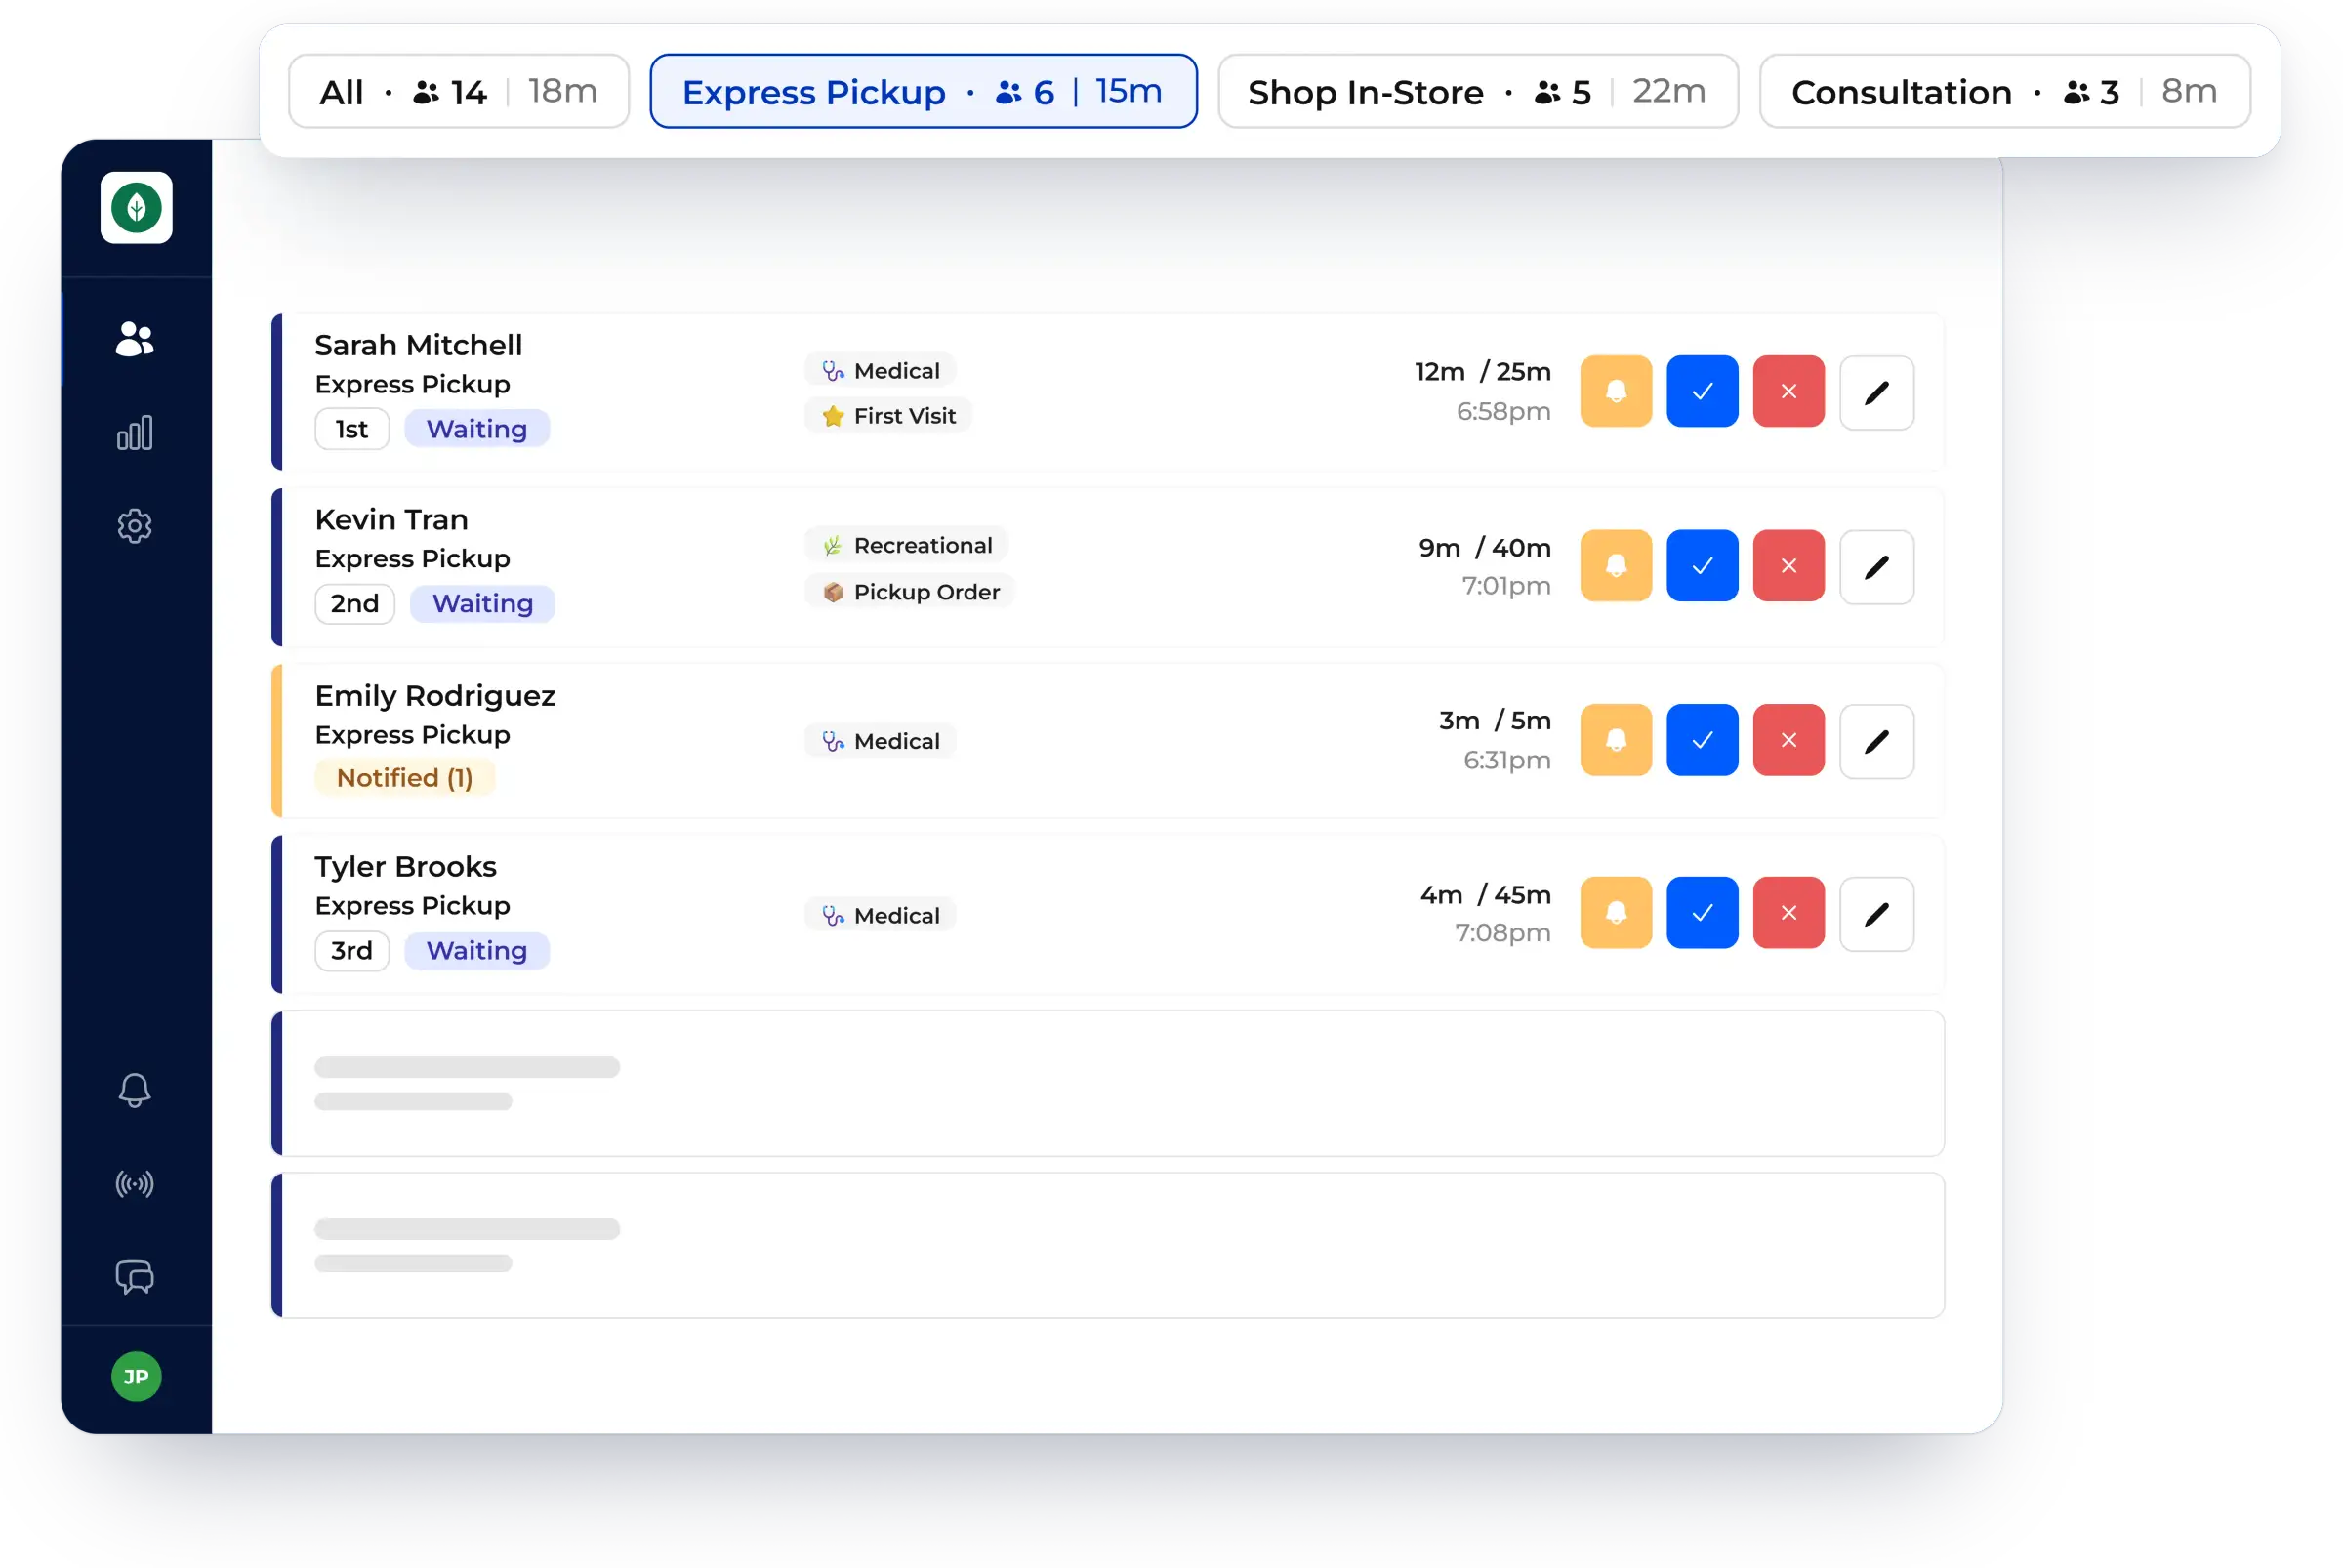The height and width of the screenshot is (1568, 2343).
Task: Mark Emily Rodriguez as served with checkmark
Action: coord(1702,740)
